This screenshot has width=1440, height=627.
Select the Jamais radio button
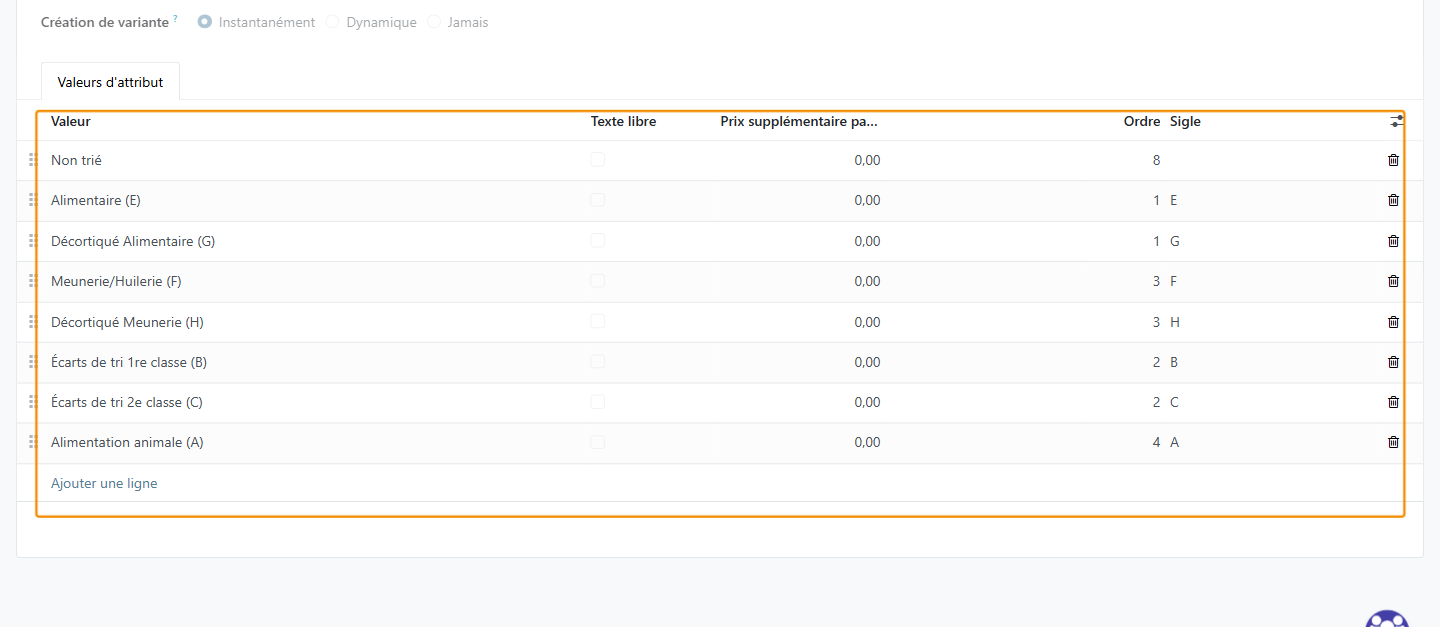coord(434,22)
